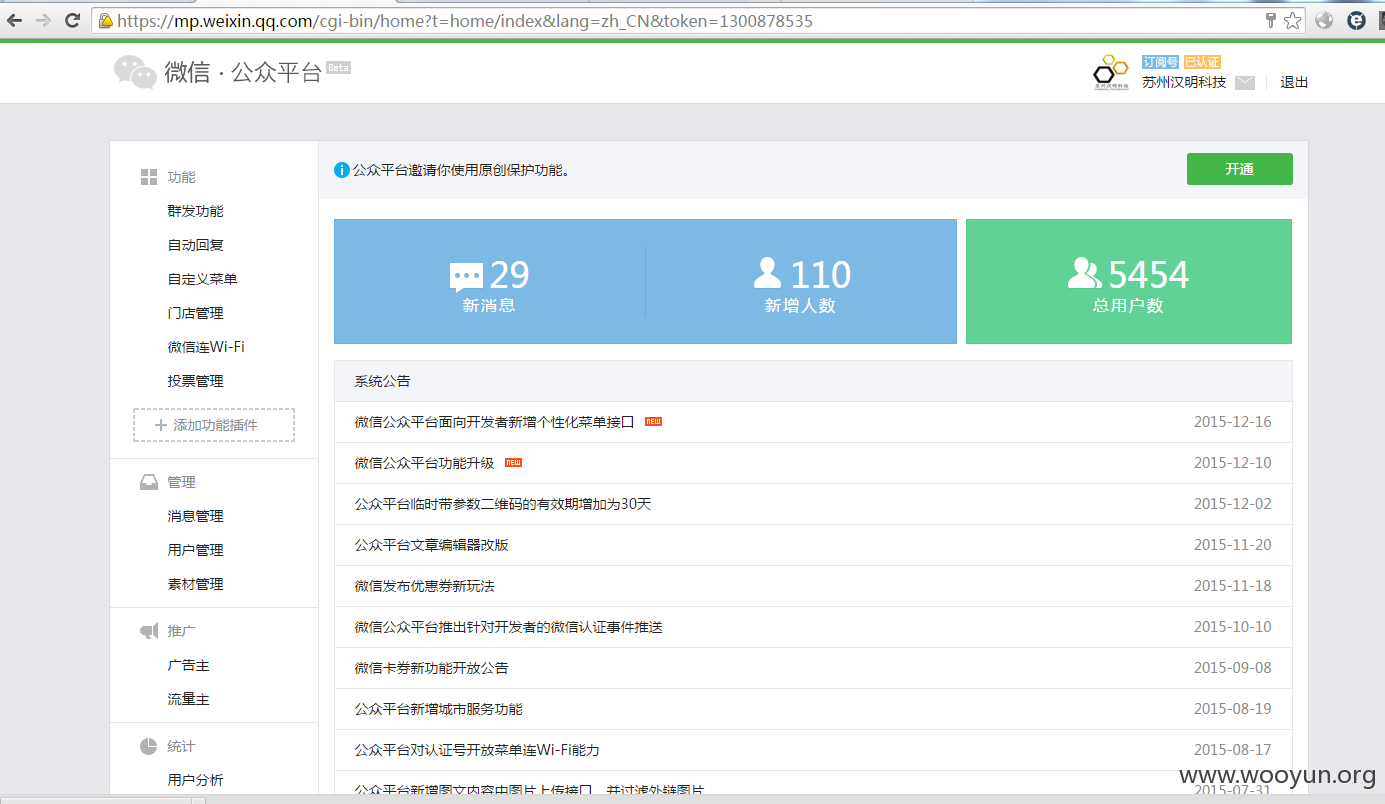The height and width of the screenshot is (804, 1385).
Task: Open the mail envelope notification icon
Action: [x=1244, y=83]
